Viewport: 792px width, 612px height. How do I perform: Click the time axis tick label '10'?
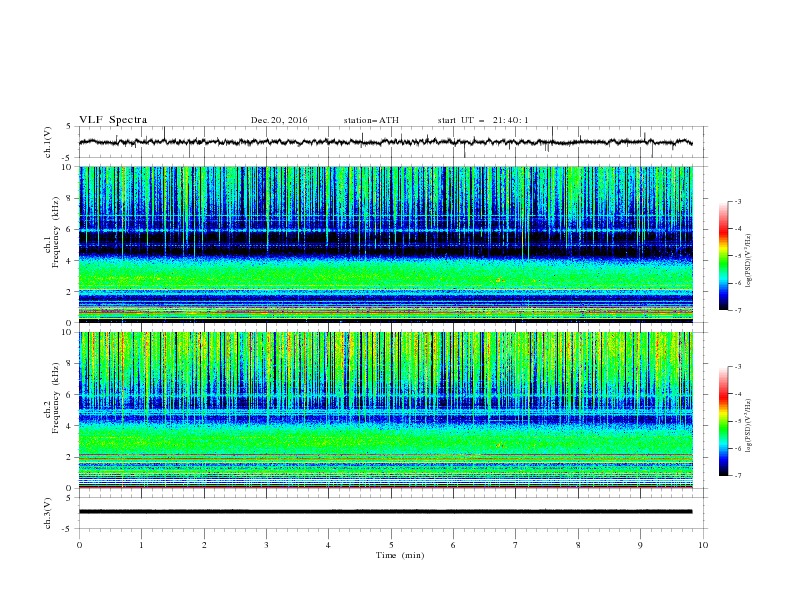tap(703, 545)
